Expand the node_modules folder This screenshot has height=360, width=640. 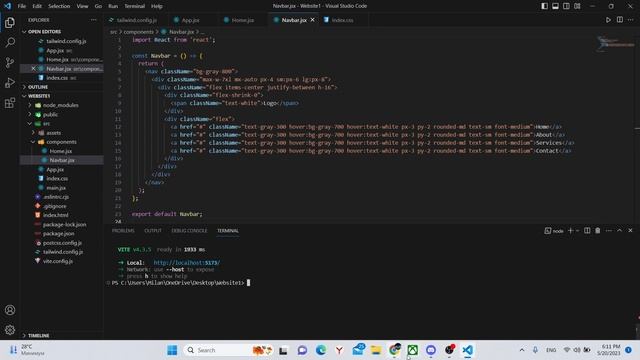(61, 105)
